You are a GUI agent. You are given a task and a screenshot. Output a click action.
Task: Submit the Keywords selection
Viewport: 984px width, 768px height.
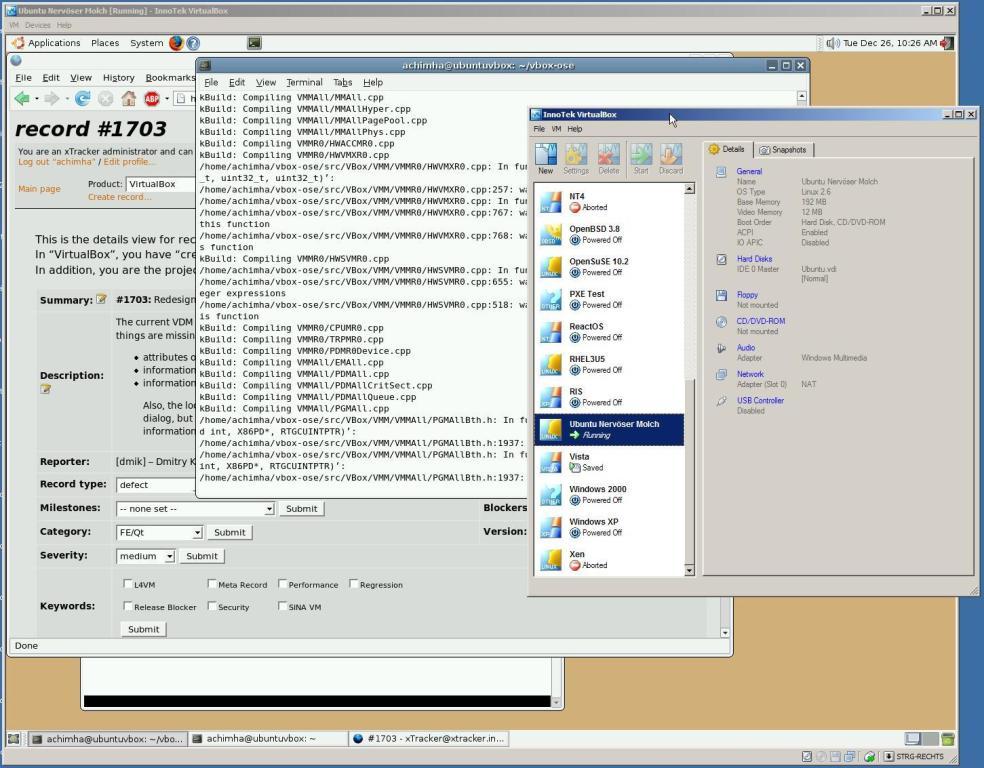(x=143, y=629)
